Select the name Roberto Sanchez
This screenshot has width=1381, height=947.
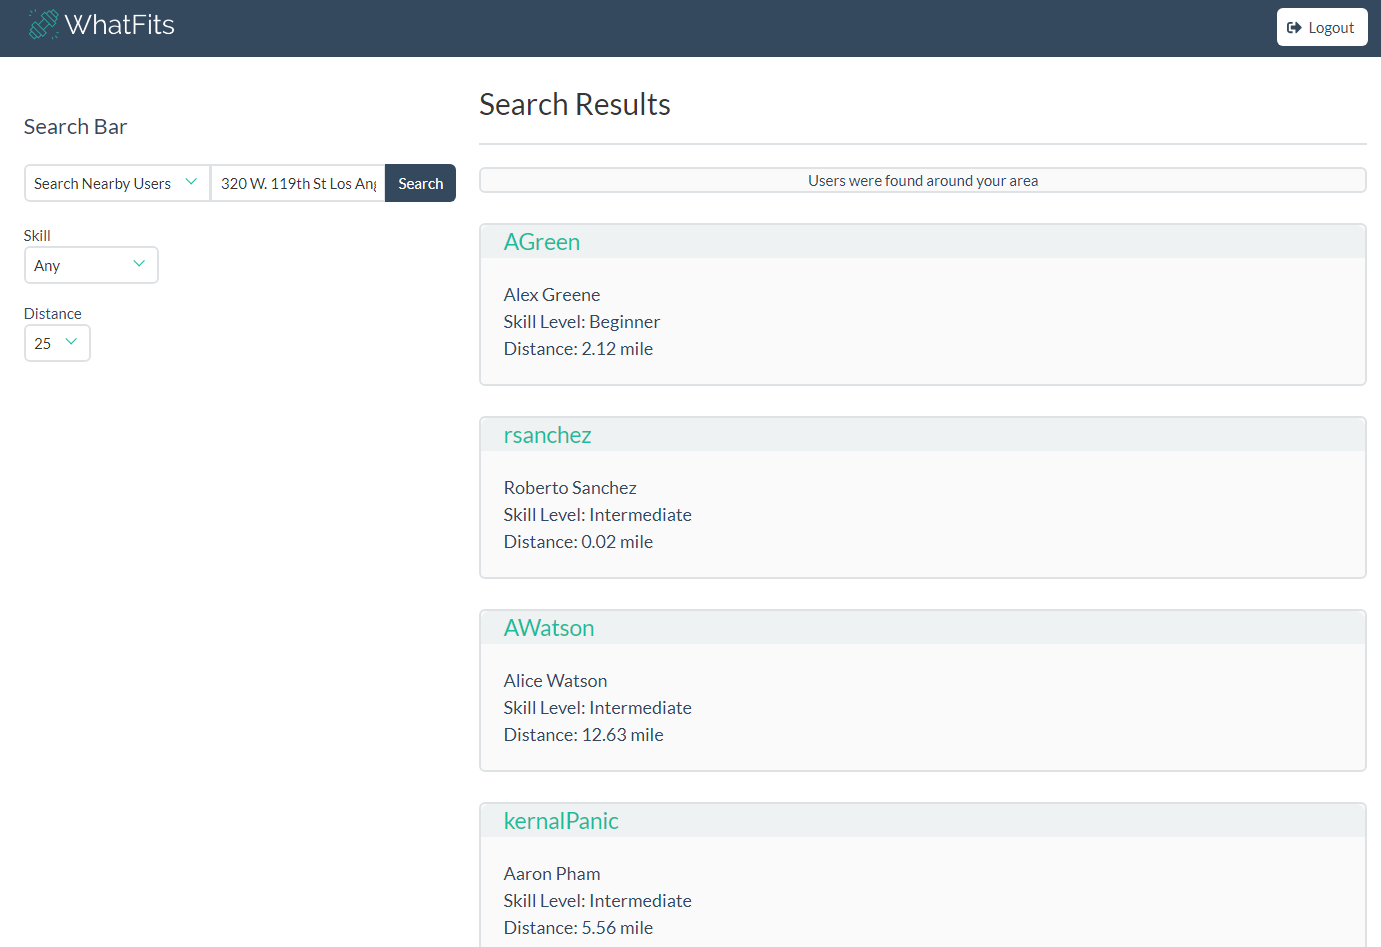tap(570, 488)
